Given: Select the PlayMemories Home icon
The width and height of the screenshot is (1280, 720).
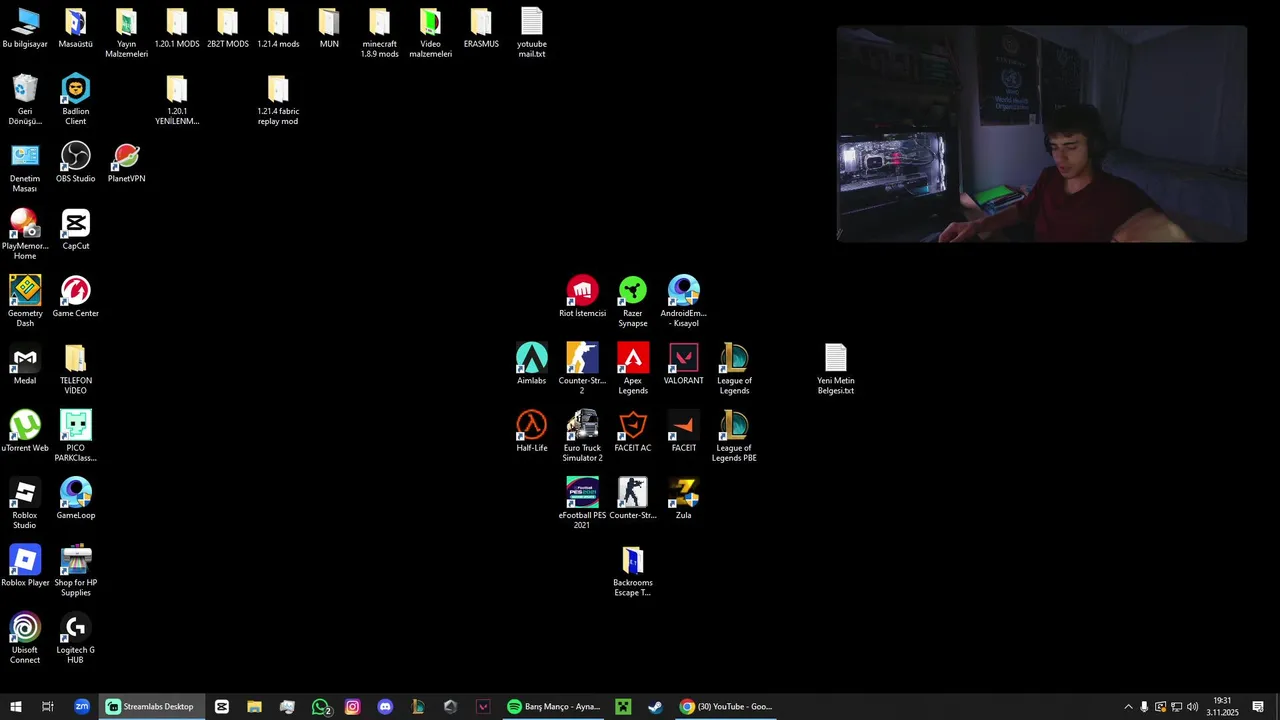Looking at the screenshot, I should point(25,234).
